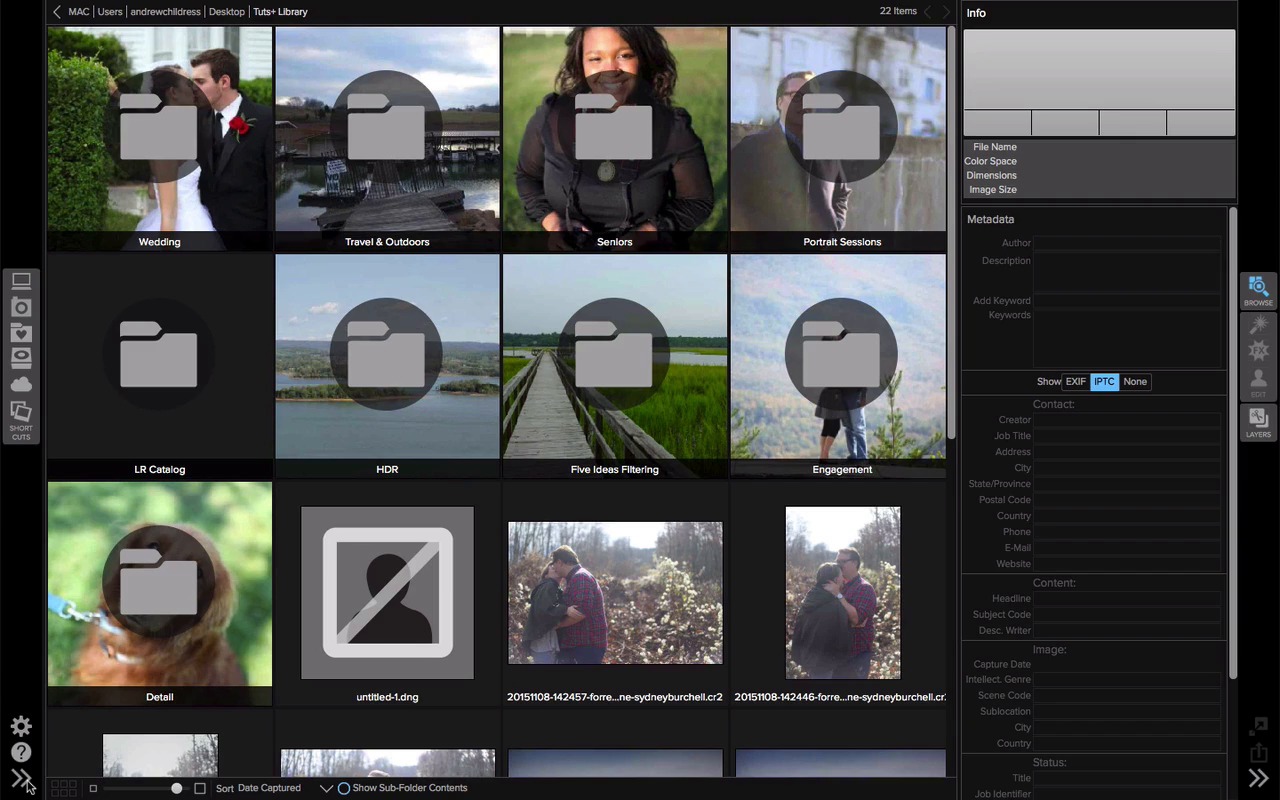Click the Job Title field
This screenshot has width=1280, height=800.
pyautogui.click(x=1127, y=436)
